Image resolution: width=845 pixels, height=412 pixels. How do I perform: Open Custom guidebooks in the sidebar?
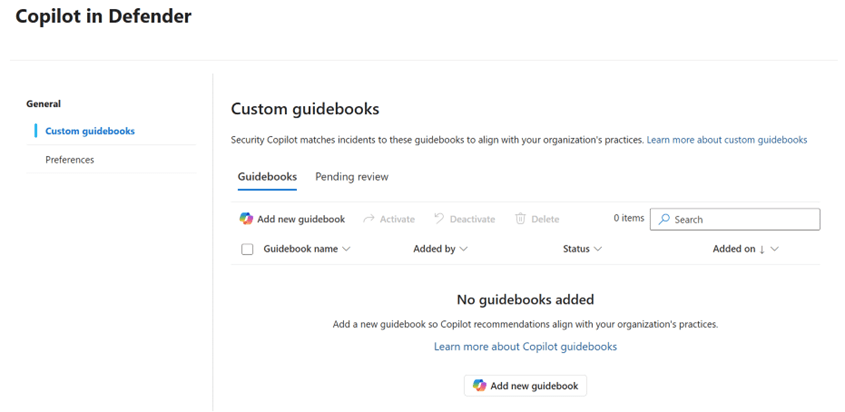click(90, 131)
